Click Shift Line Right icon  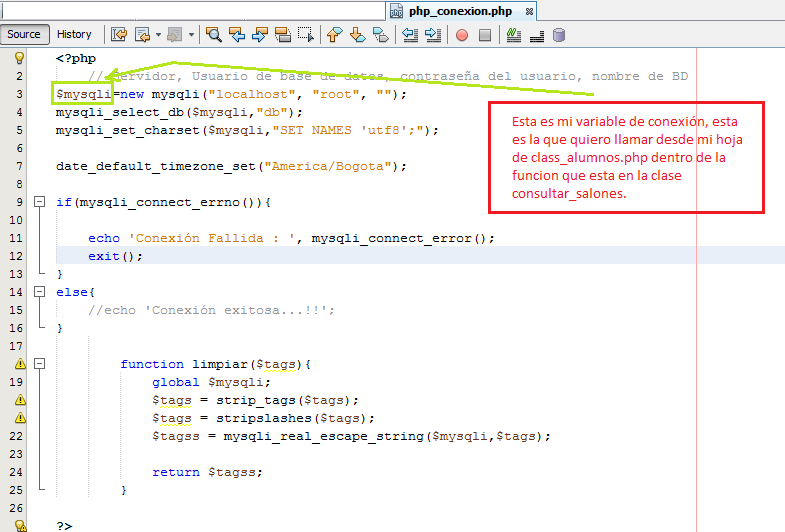[x=433, y=35]
